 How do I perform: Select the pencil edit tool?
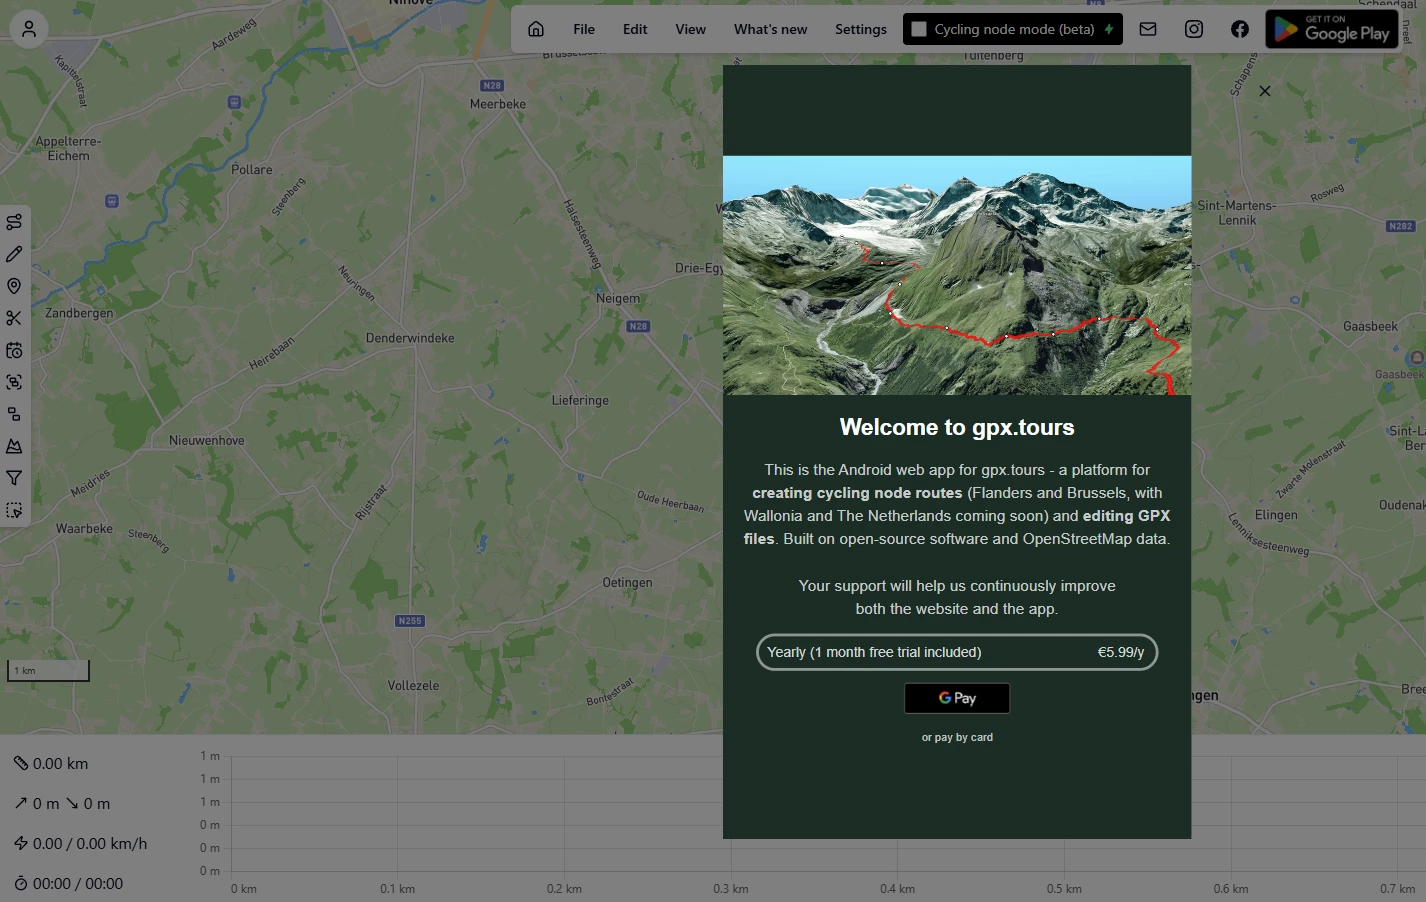(14, 254)
